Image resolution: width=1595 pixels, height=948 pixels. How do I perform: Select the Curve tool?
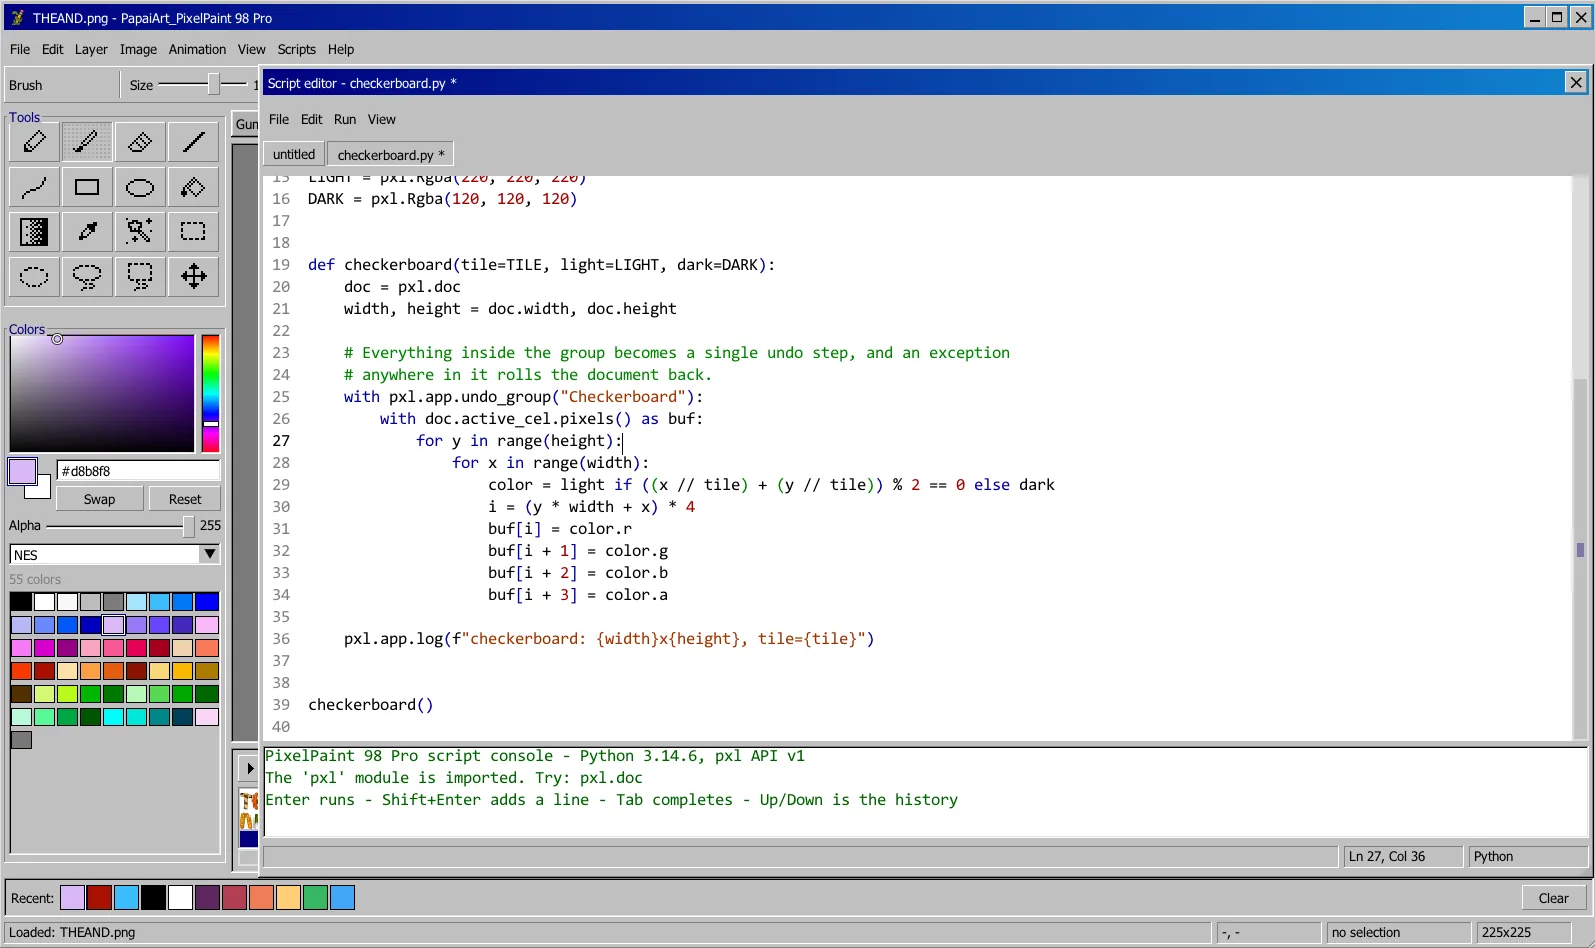click(34, 187)
